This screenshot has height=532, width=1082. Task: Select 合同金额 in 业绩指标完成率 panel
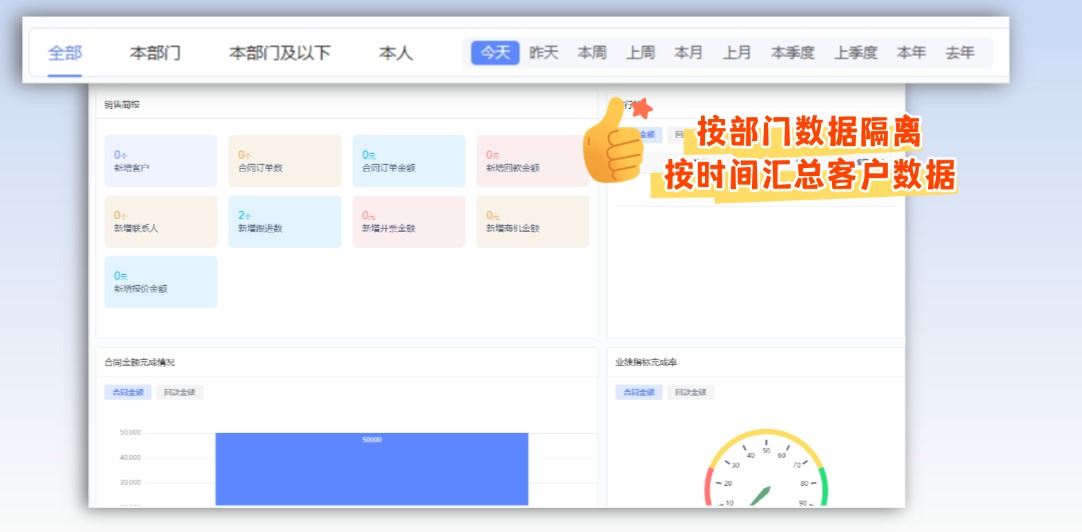[x=639, y=393]
